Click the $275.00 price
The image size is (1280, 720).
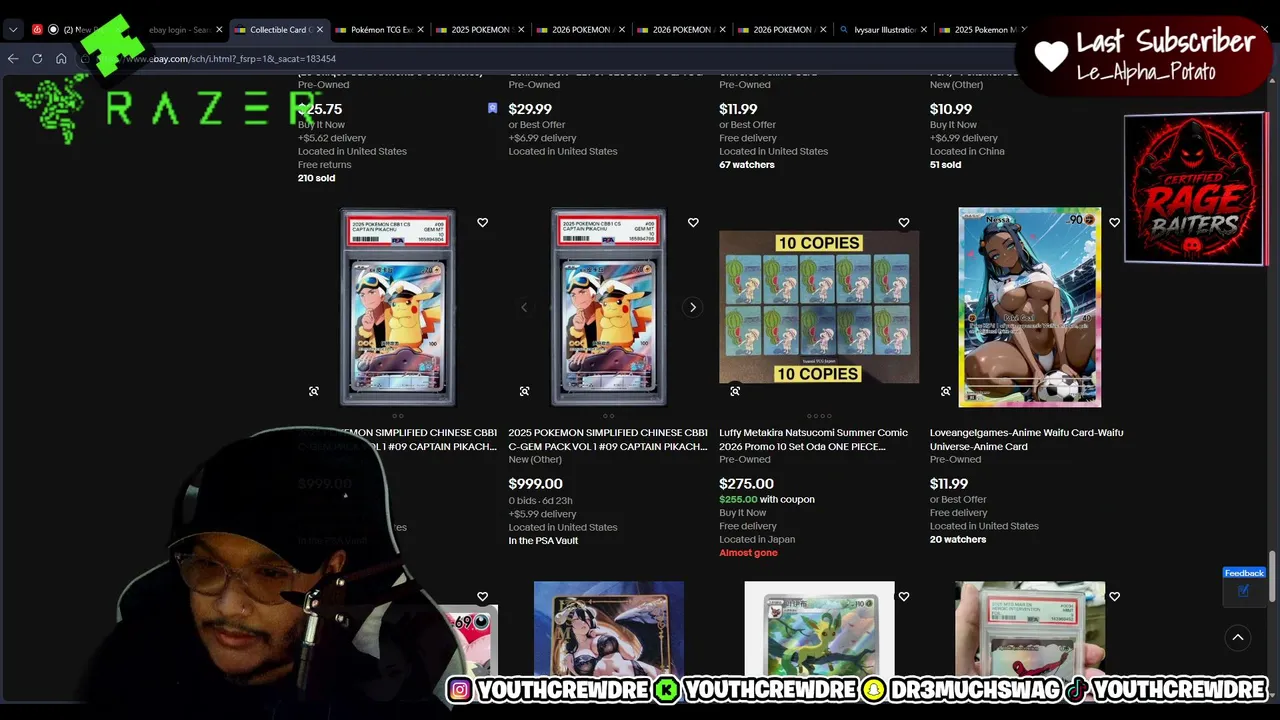click(x=747, y=484)
